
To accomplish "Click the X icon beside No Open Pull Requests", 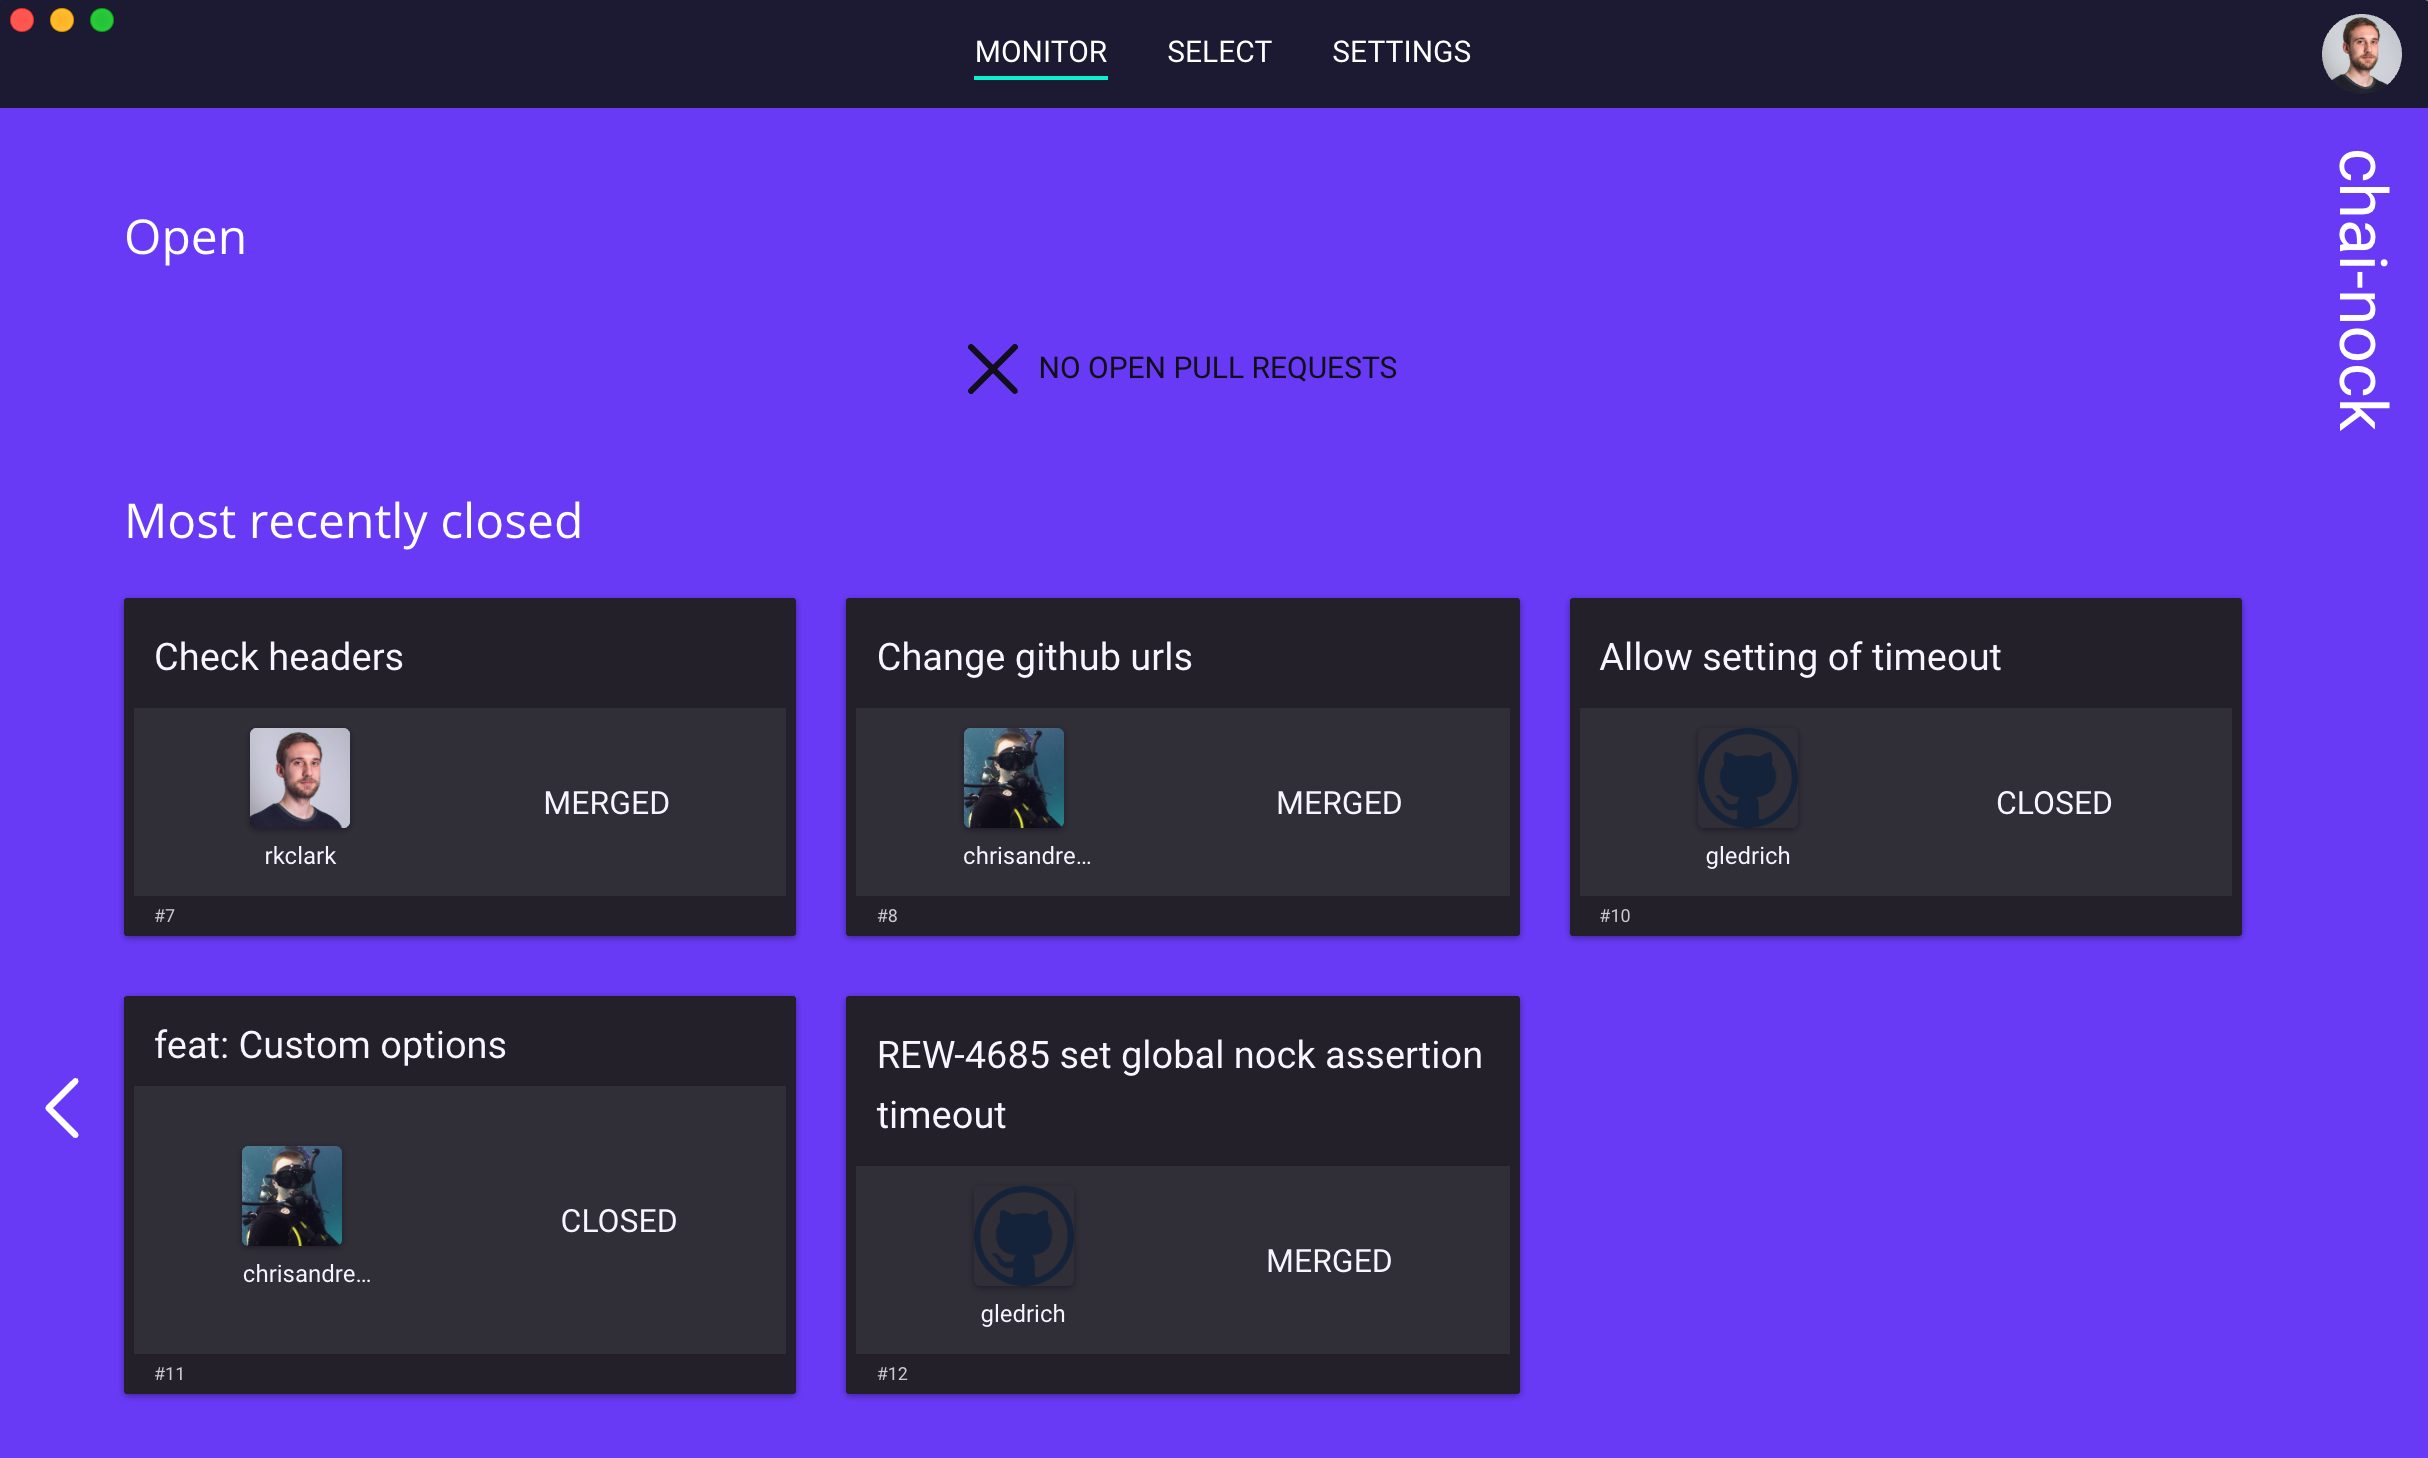I will point(992,369).
